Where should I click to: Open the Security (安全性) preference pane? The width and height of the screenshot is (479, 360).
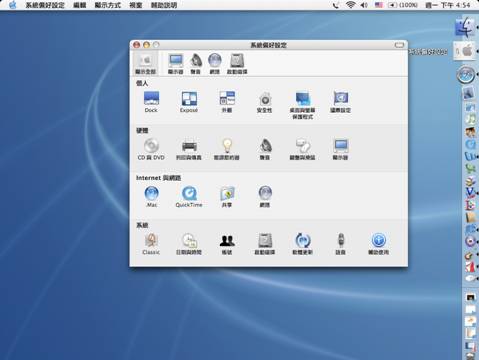pyautogui.click(x=265, y=101)
